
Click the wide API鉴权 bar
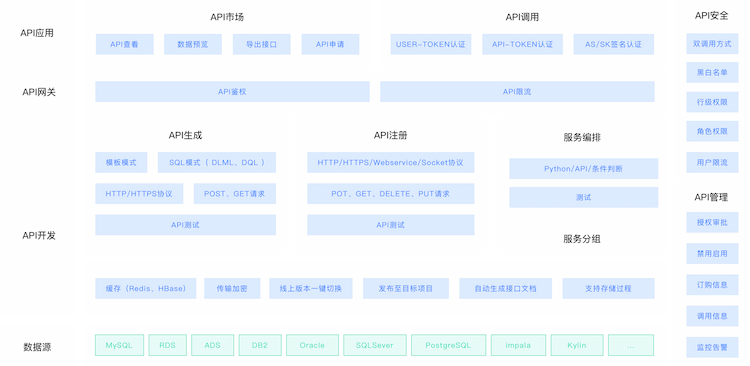232,91
